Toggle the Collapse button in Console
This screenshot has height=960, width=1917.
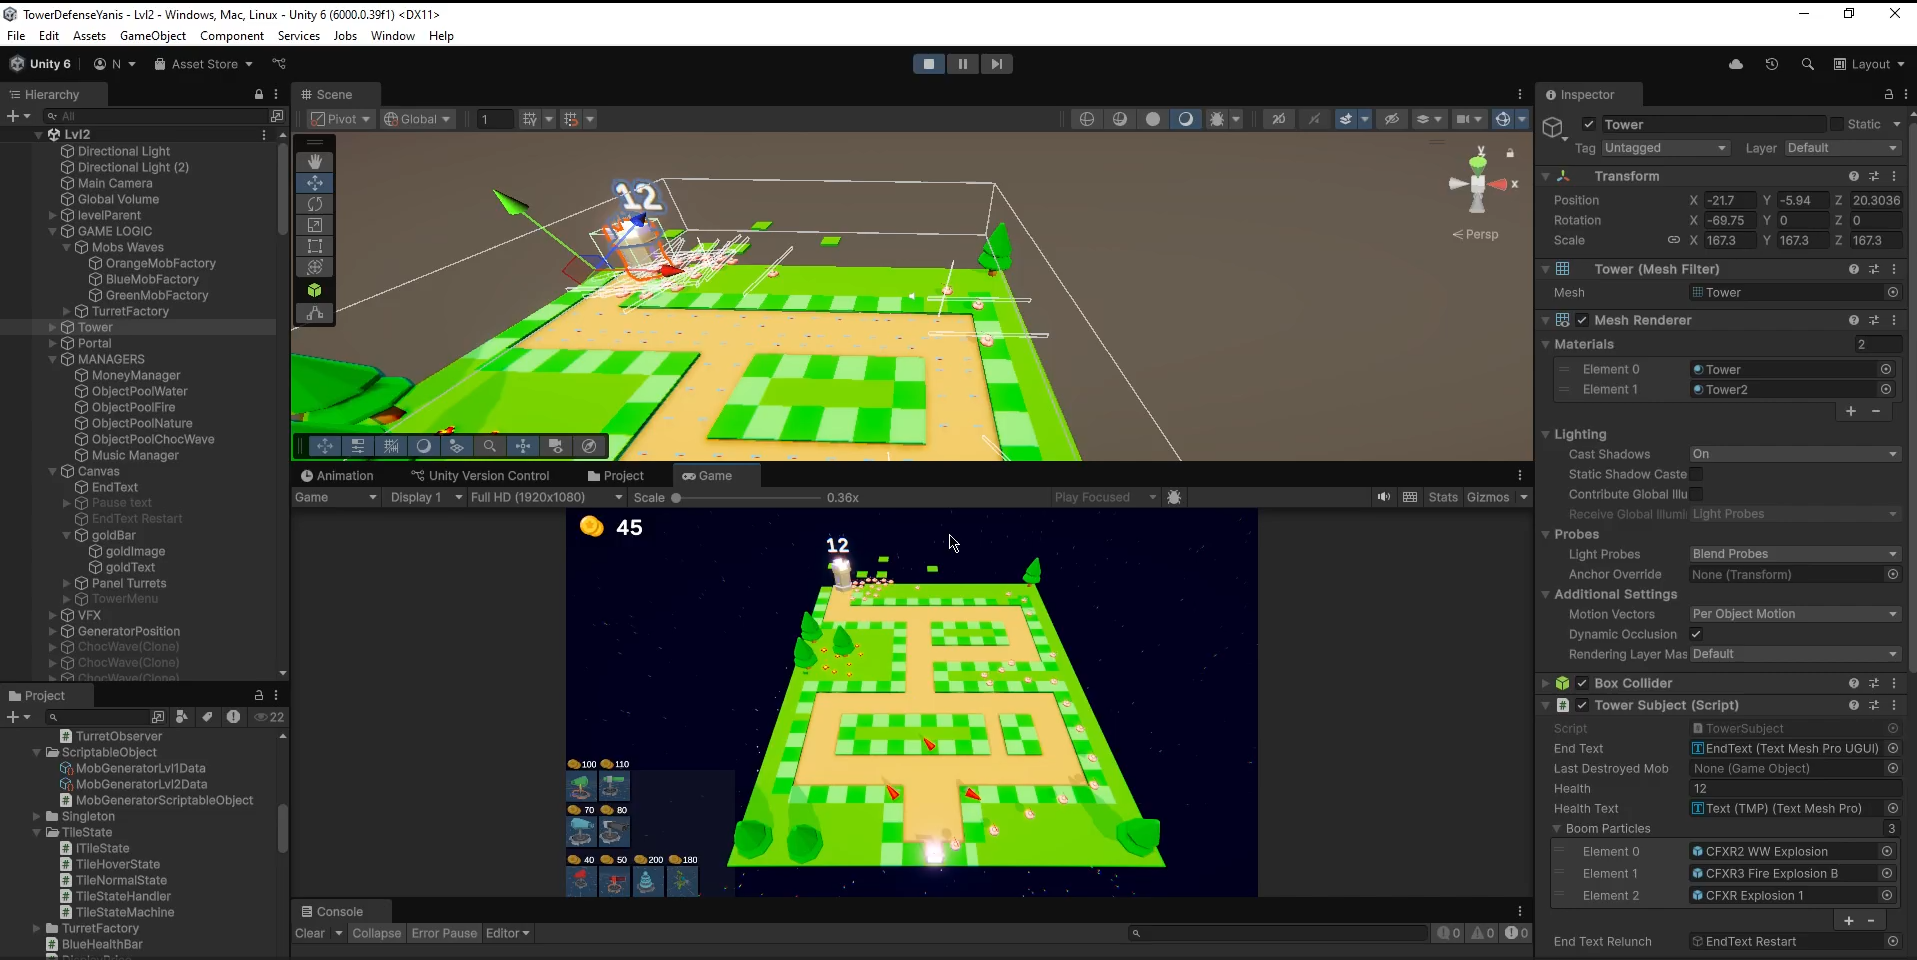[376, 933]
